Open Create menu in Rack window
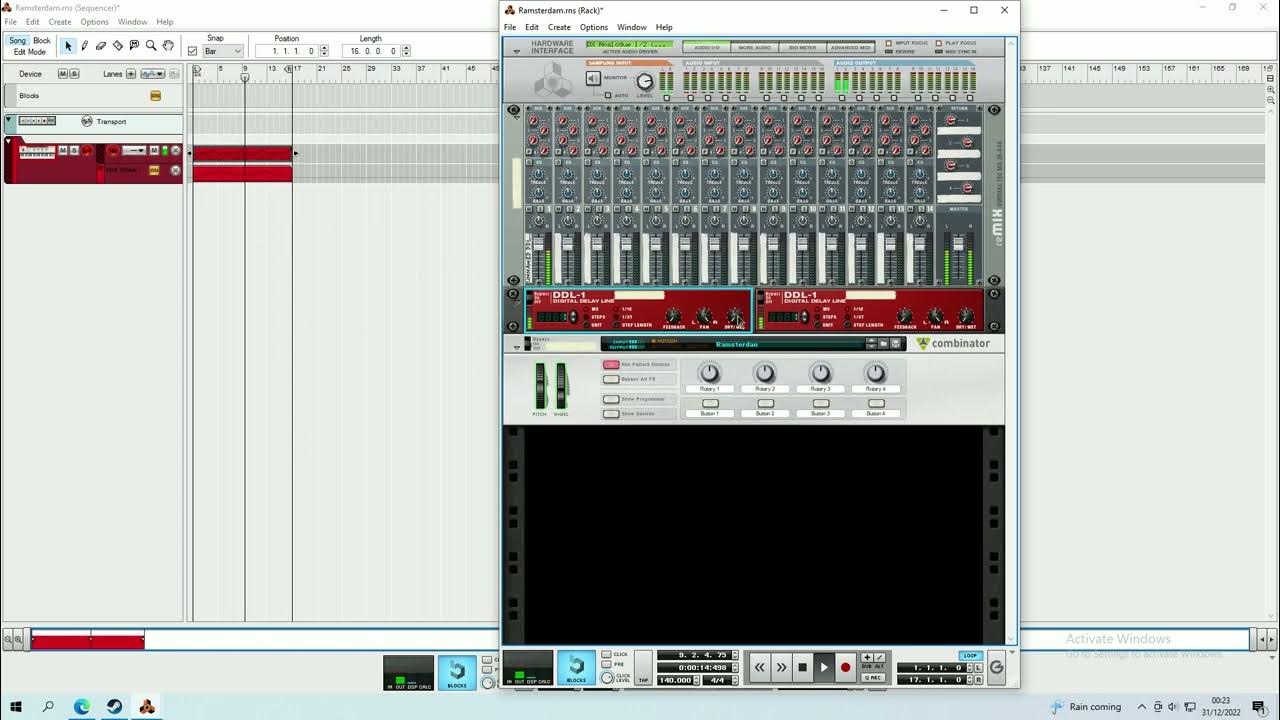 559,27
